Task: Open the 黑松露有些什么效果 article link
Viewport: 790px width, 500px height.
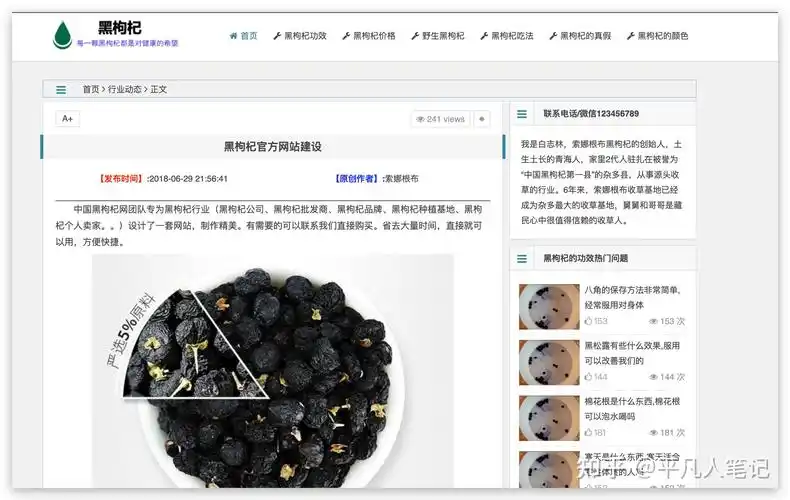Action: point(632,353)
